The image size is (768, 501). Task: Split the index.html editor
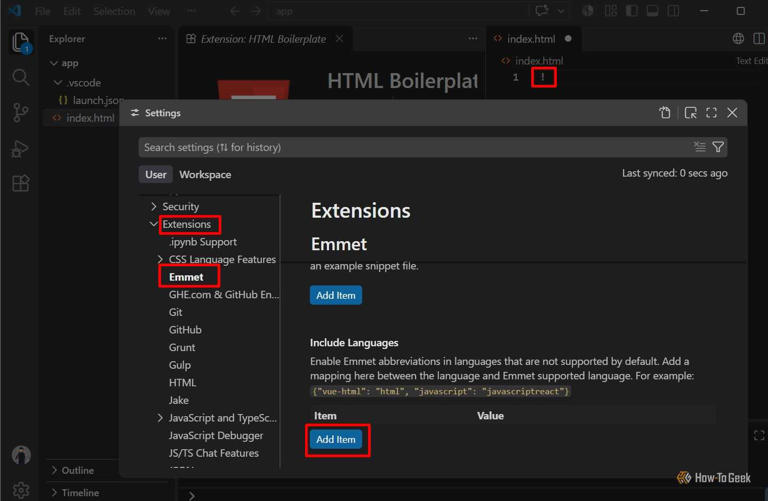(x=759, y=39)
